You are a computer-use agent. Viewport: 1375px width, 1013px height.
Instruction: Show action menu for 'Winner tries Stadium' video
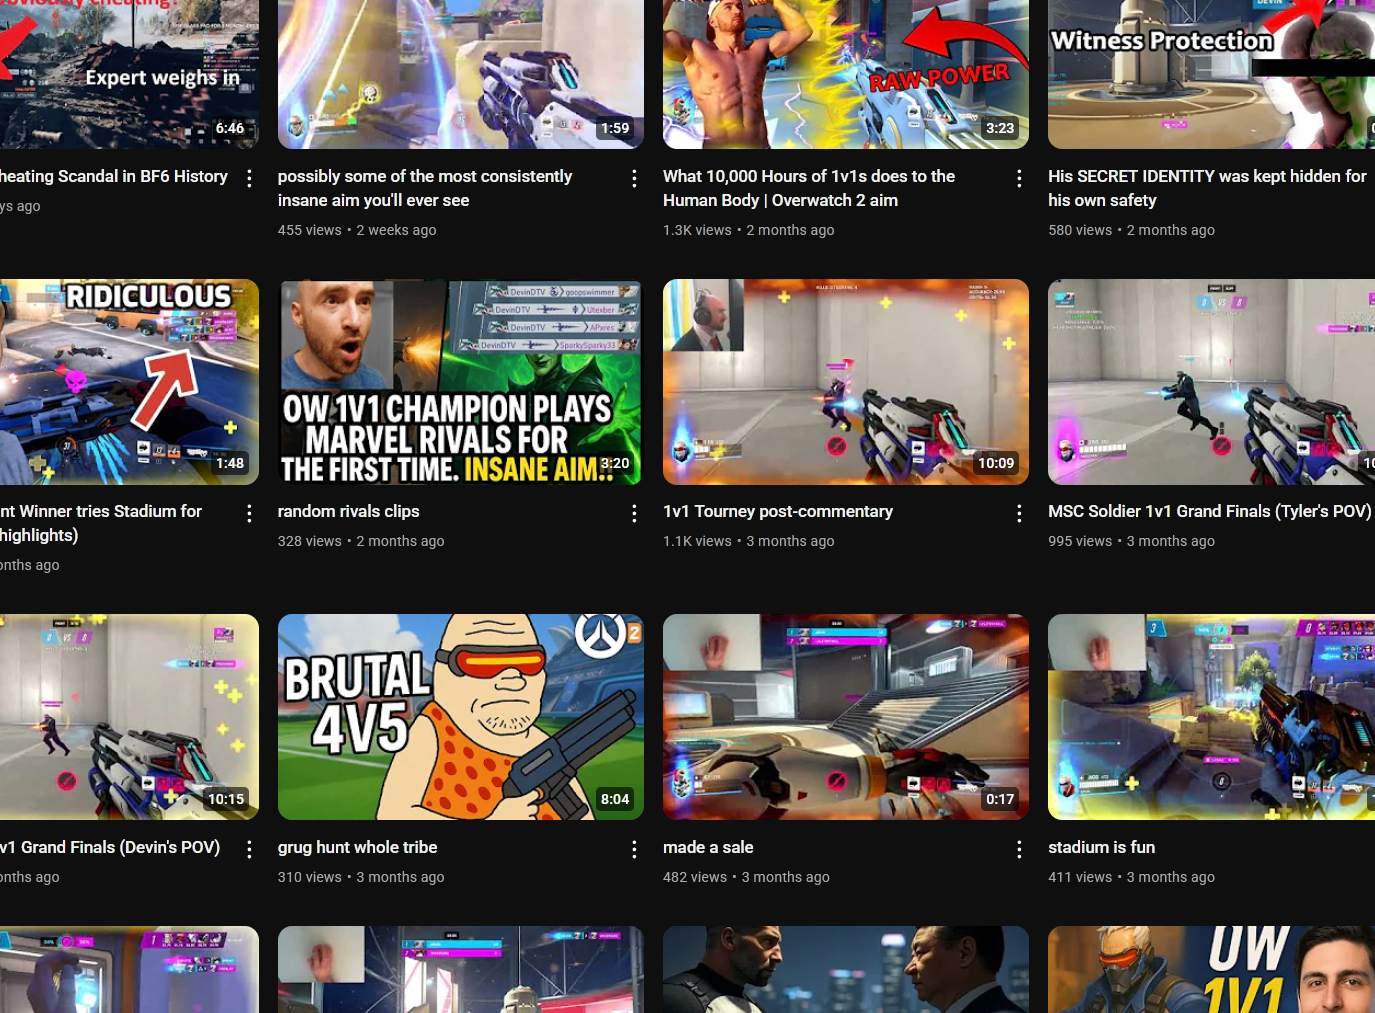coord(249,513)
